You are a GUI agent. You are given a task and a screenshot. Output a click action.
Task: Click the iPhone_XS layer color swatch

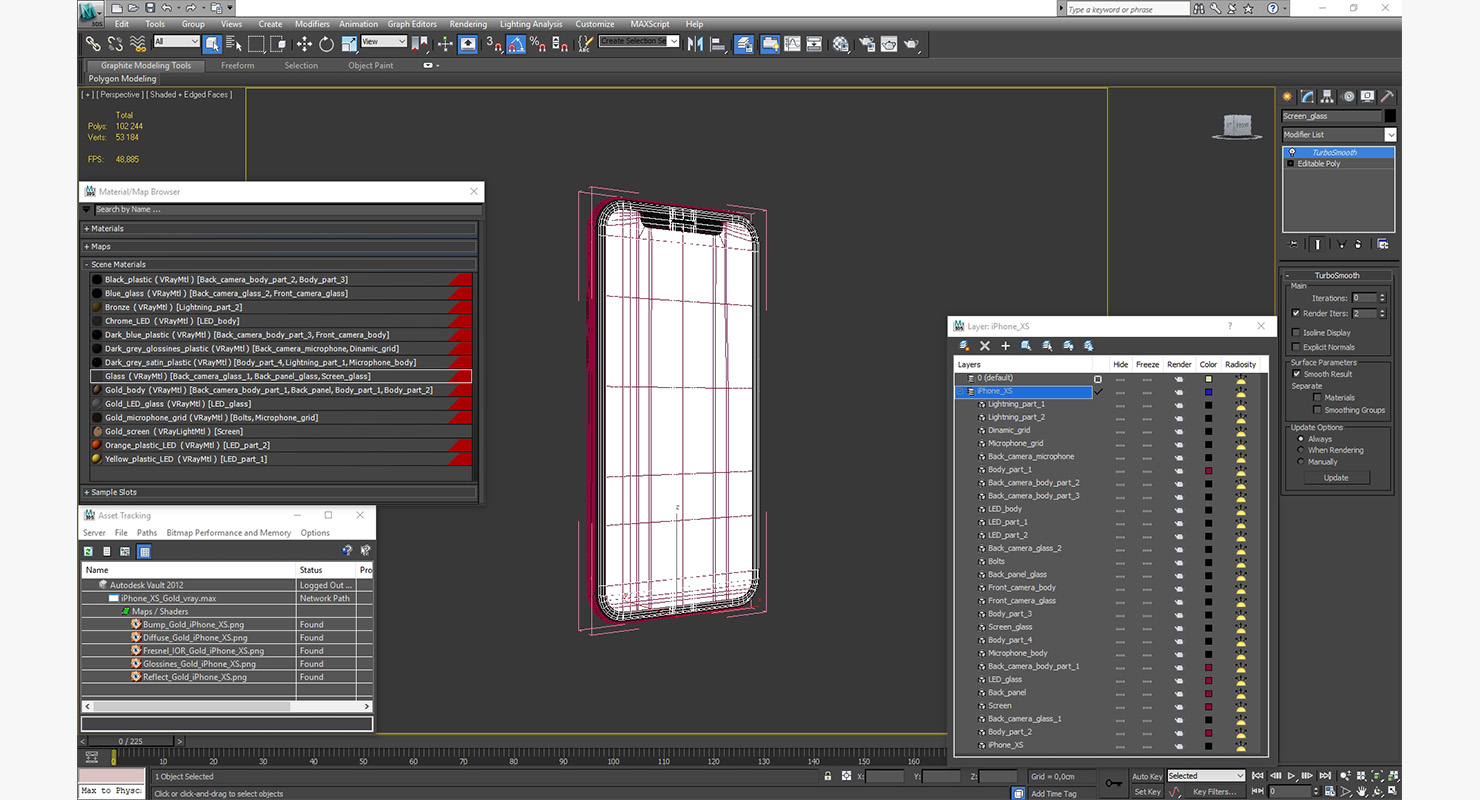coord(1208,392)
